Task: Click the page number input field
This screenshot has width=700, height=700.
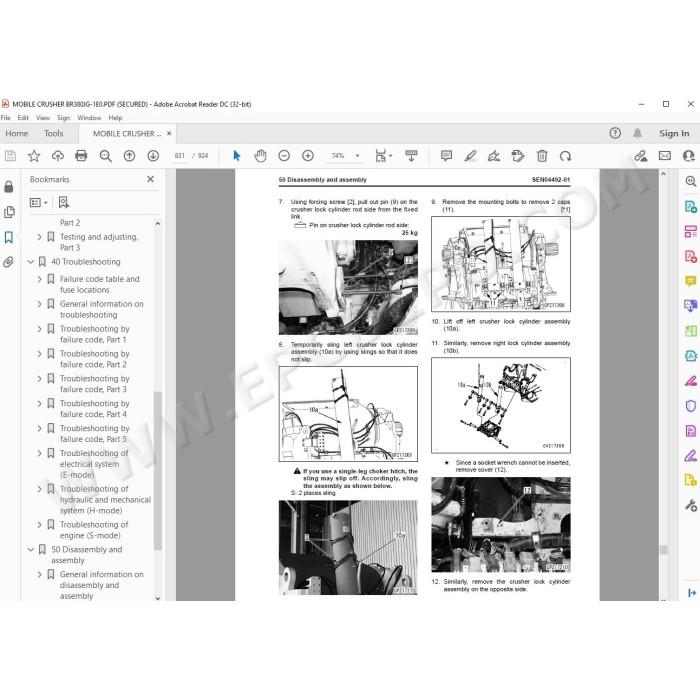Action: 179,156
